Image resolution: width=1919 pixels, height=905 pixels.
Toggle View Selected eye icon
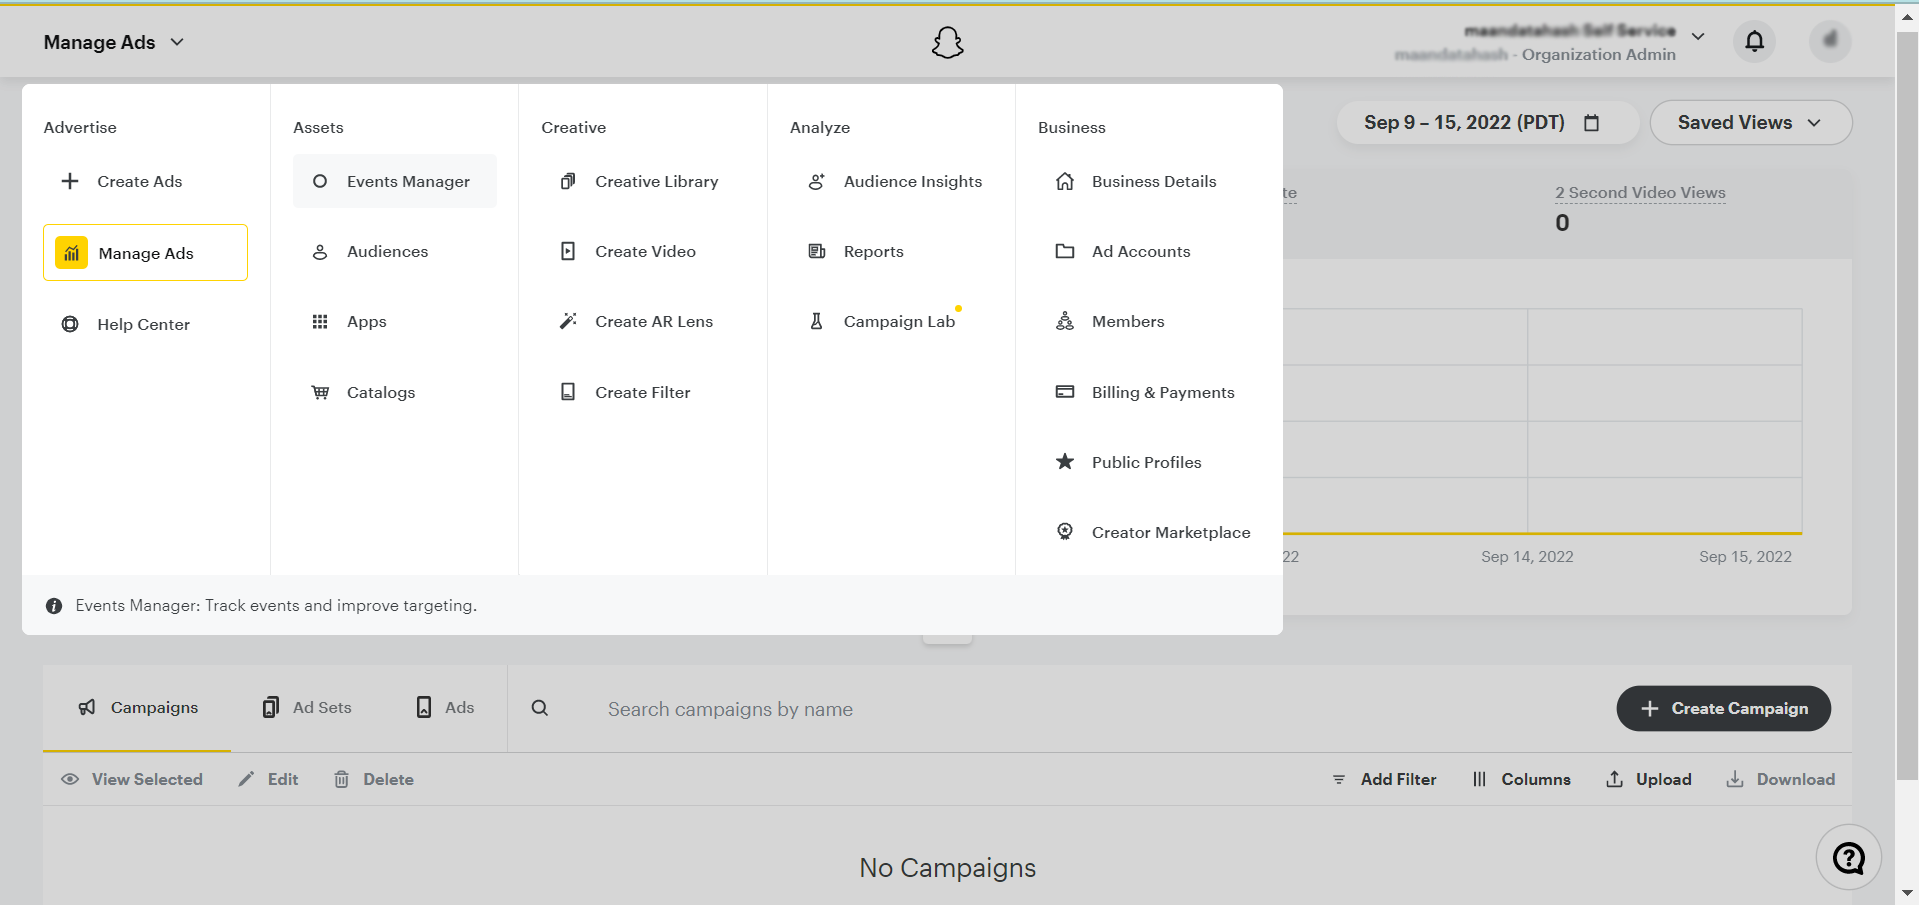(70, 779)
